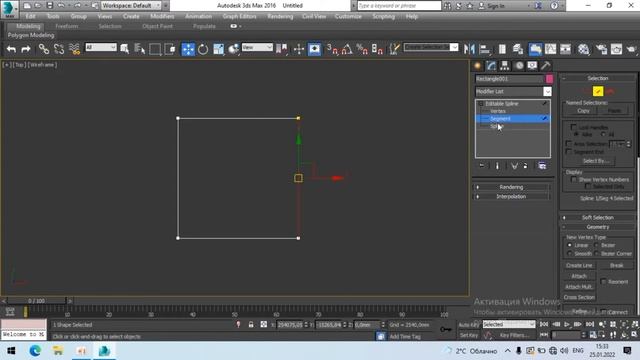Click the Cross Section button
The height and width of the screenshot is (360, 640).
click(x=579, y=297)
